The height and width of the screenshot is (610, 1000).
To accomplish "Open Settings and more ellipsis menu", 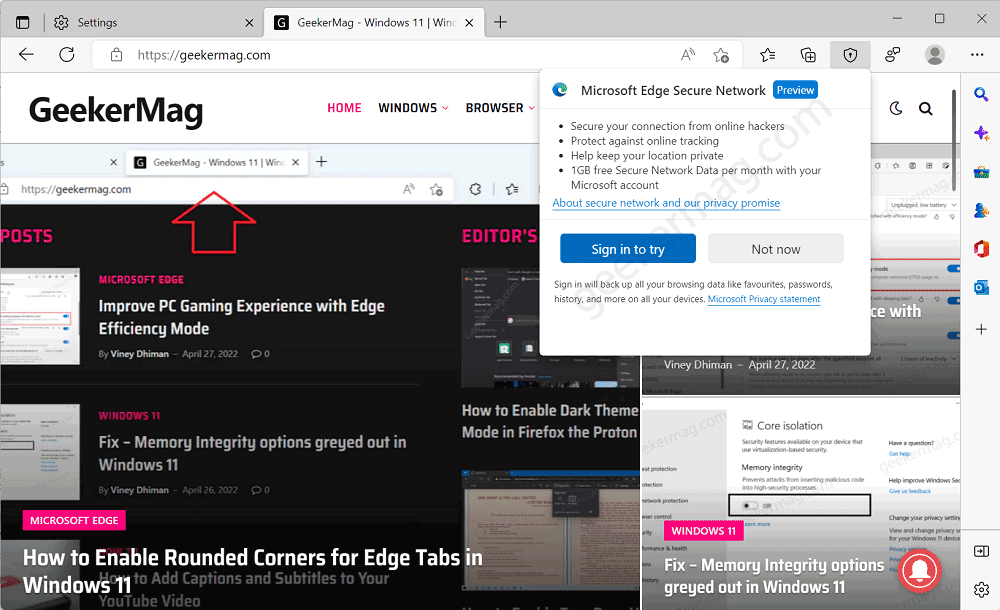I will pyautogui.click(x=977, y=55).
